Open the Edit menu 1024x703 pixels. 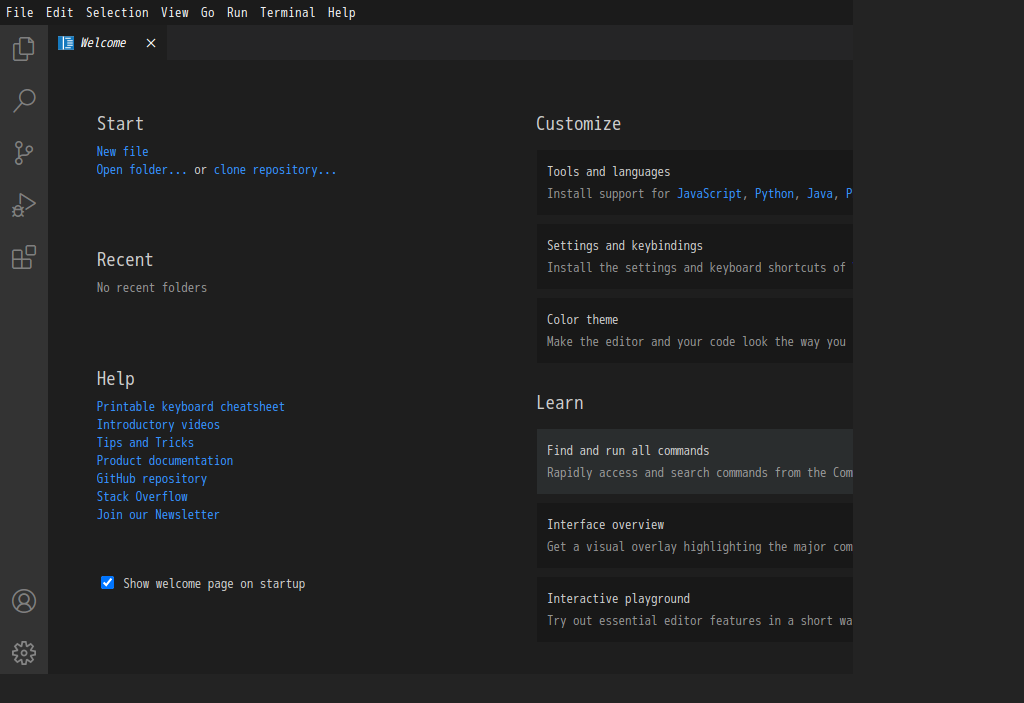(59, 12)
